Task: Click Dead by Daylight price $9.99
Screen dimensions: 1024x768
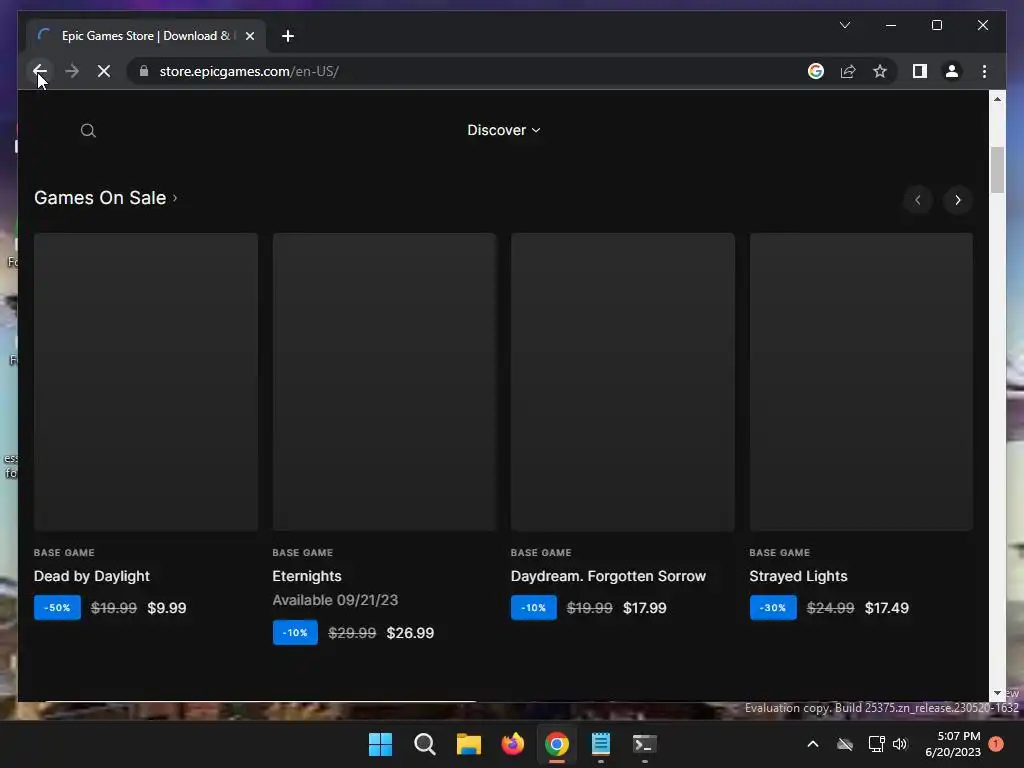Action: tap(167, 608)
